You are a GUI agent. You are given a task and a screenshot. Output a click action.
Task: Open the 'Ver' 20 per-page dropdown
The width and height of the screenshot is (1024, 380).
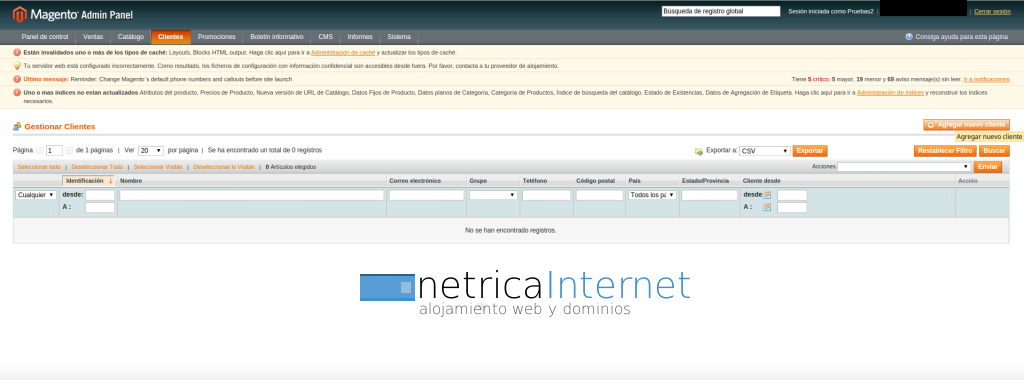point(151,150)
